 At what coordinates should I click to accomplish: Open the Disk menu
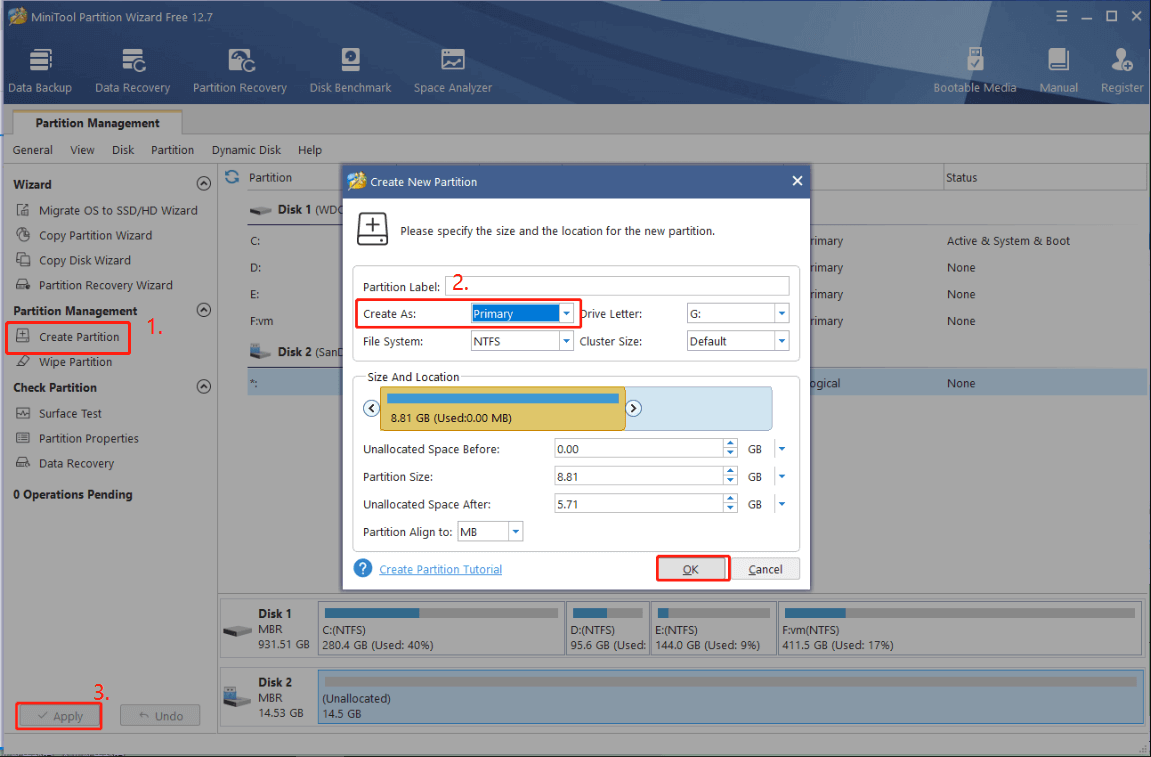pyautogui.click(x=123, y=150)
